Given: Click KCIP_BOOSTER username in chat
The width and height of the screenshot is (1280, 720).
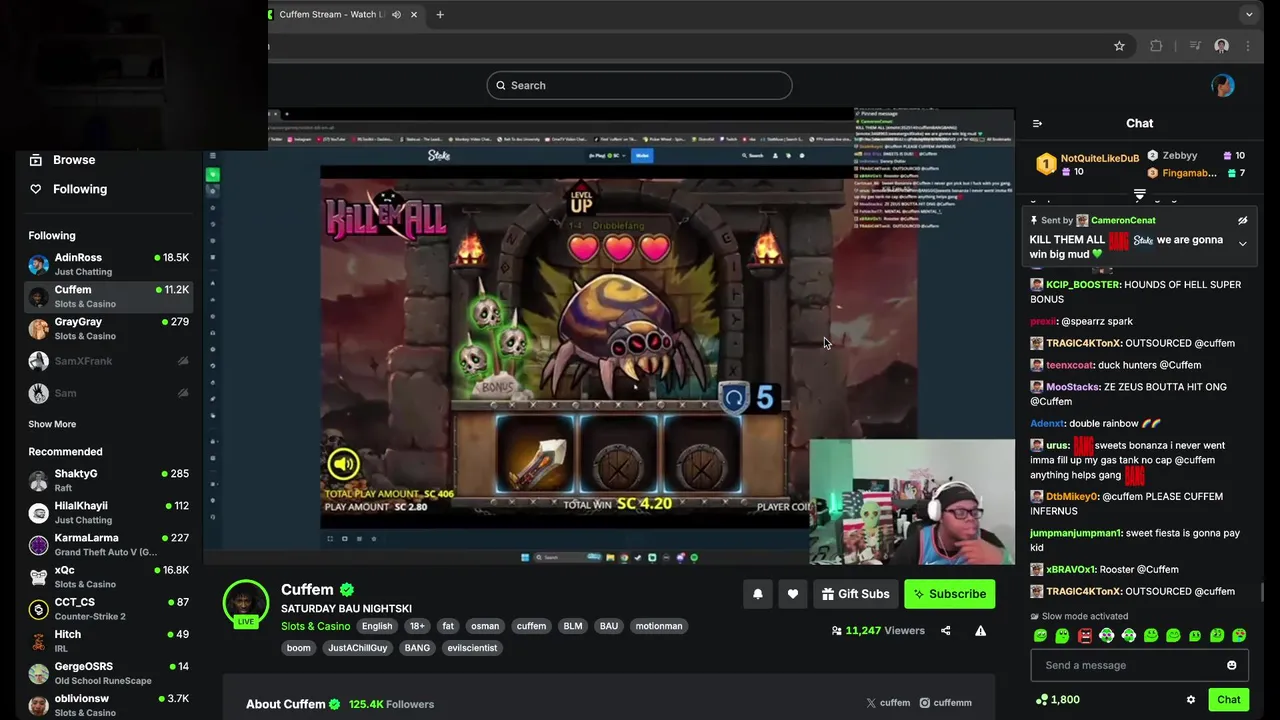Looking at the screenshot, I should tap(1083, 285).
